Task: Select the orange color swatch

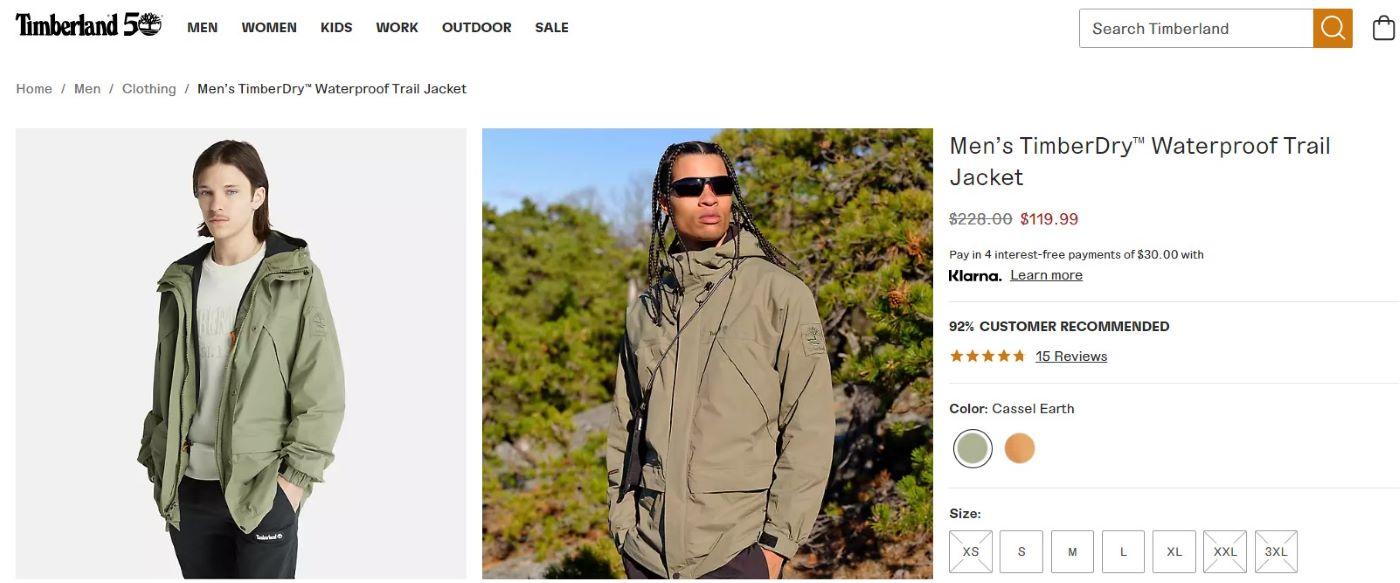Action: click(1019, 448)
